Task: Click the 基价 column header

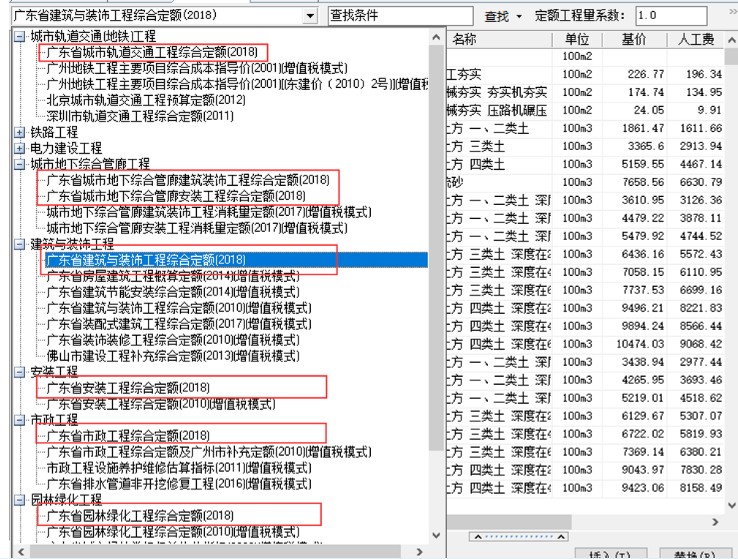Action: click(x=634, y=39)
